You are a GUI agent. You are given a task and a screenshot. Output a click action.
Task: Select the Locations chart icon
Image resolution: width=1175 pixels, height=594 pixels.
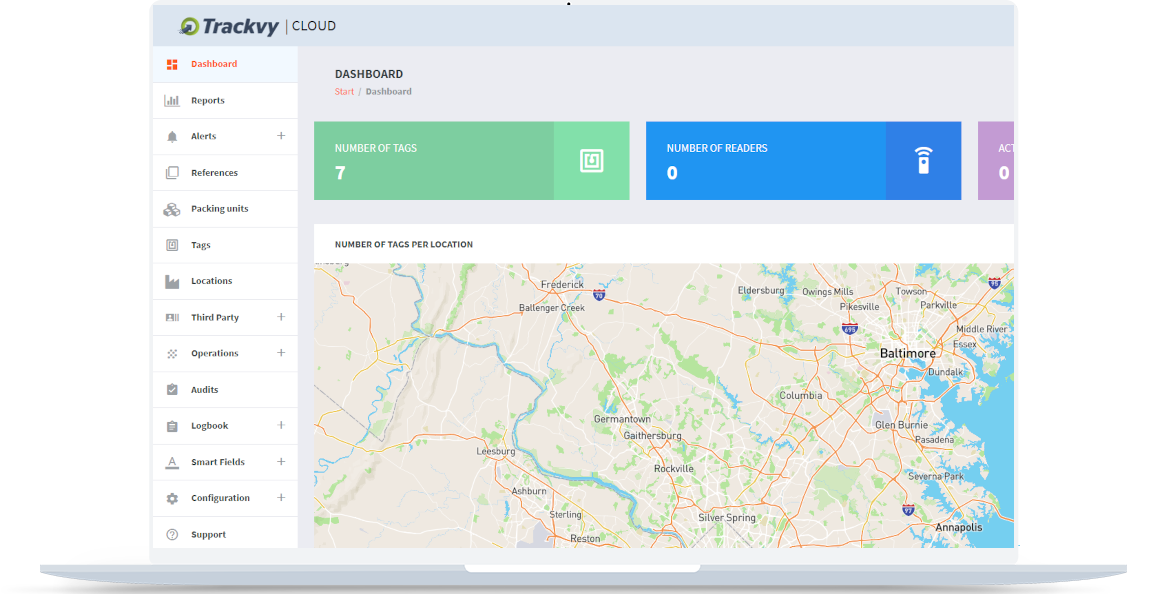point(170,281)
